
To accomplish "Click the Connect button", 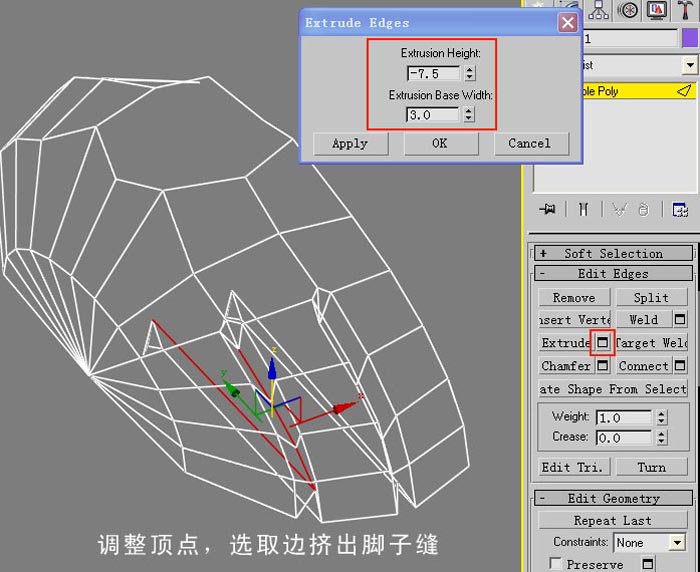I will (x=643, y=366).
